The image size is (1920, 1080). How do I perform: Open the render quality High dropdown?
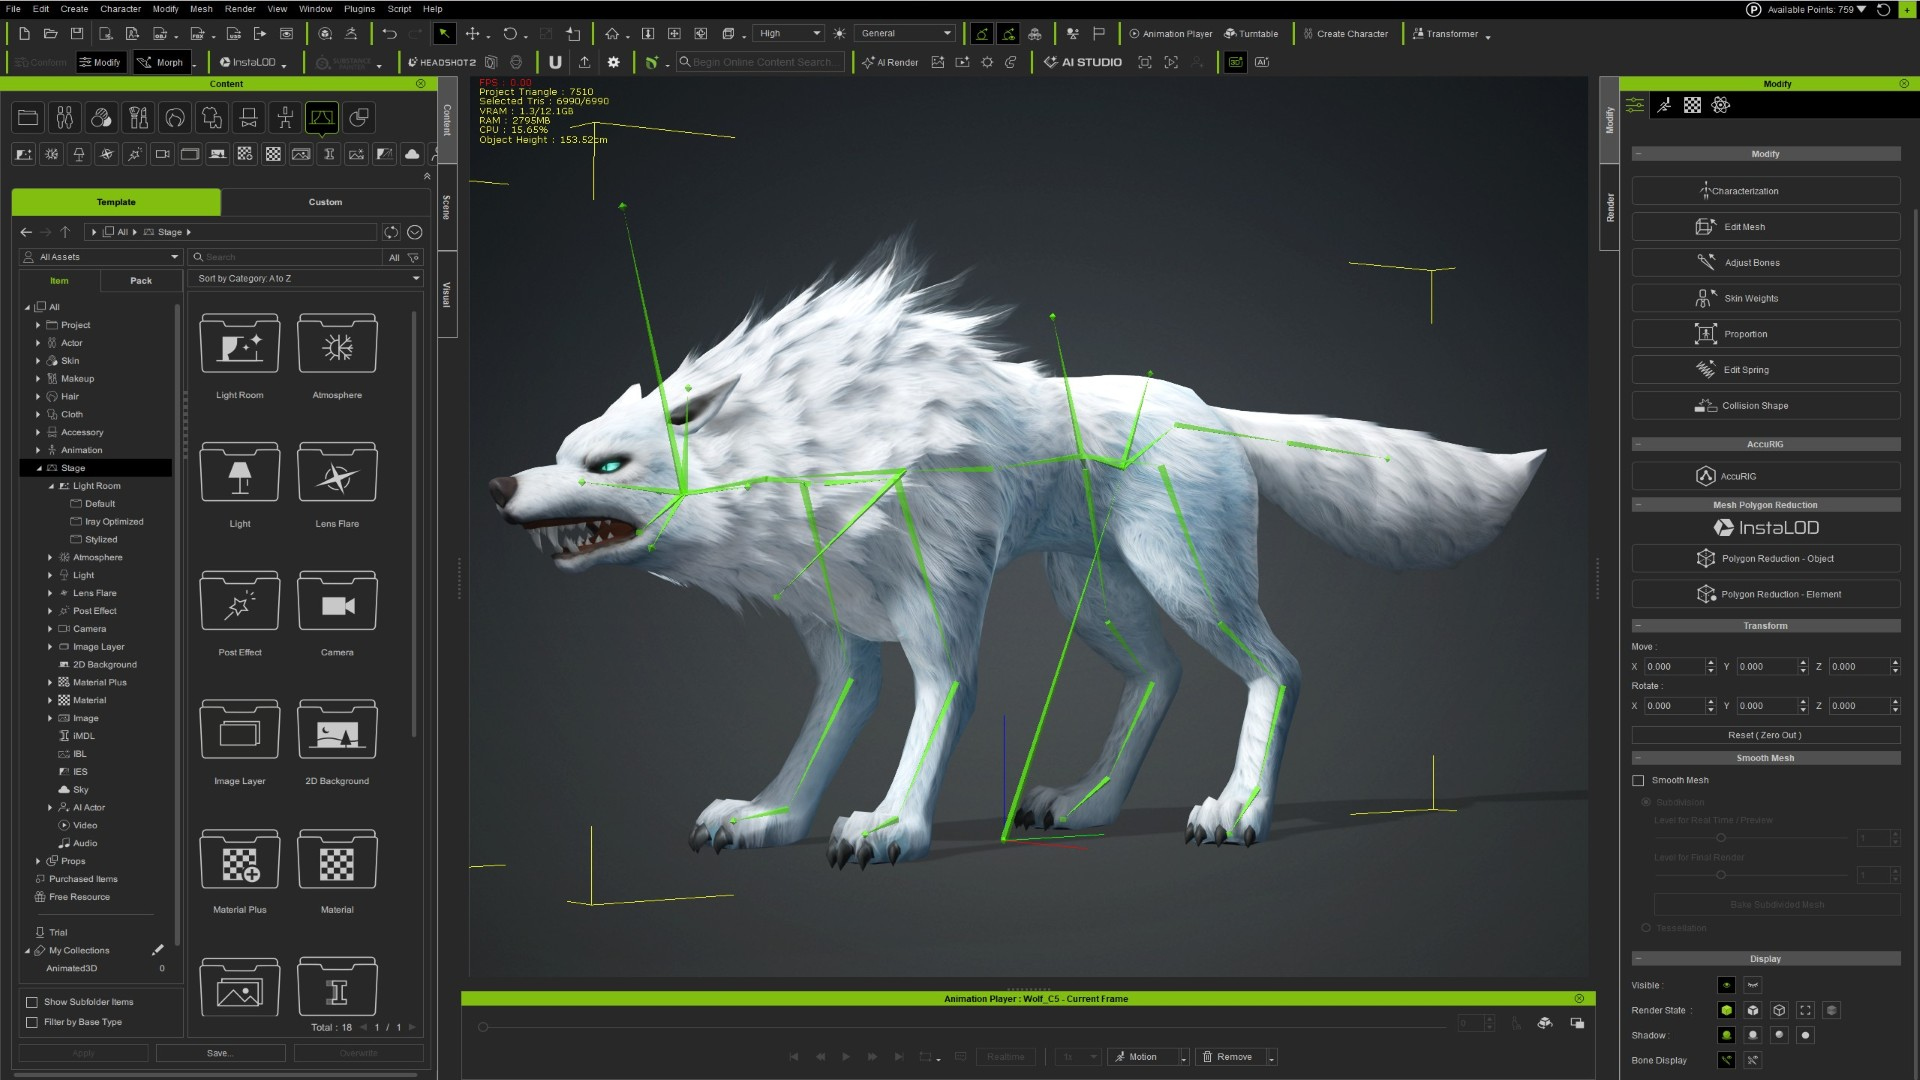pyautogui.click(x=789, y=33)
